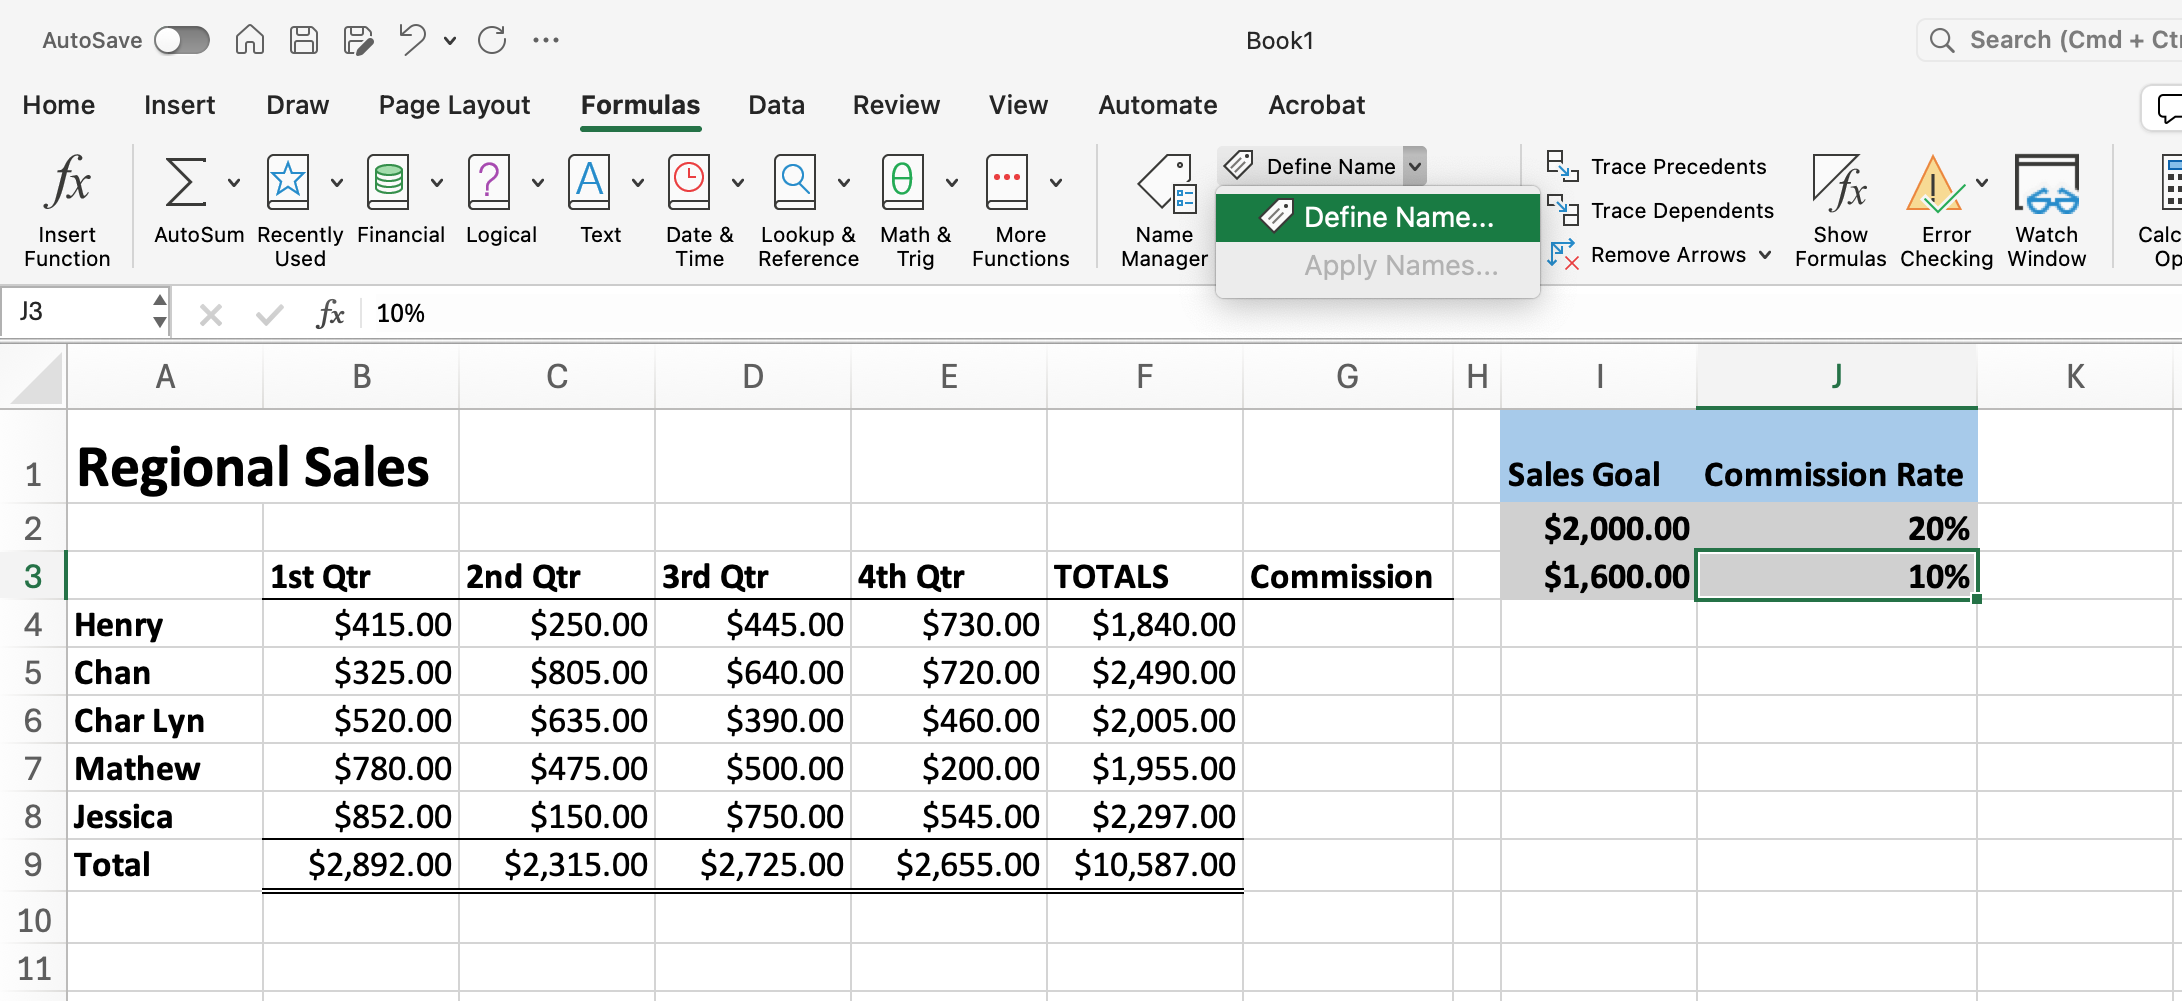Click the Save As pencil icon
Screen dimensions: 2182x1001
(x=358, y=40)
